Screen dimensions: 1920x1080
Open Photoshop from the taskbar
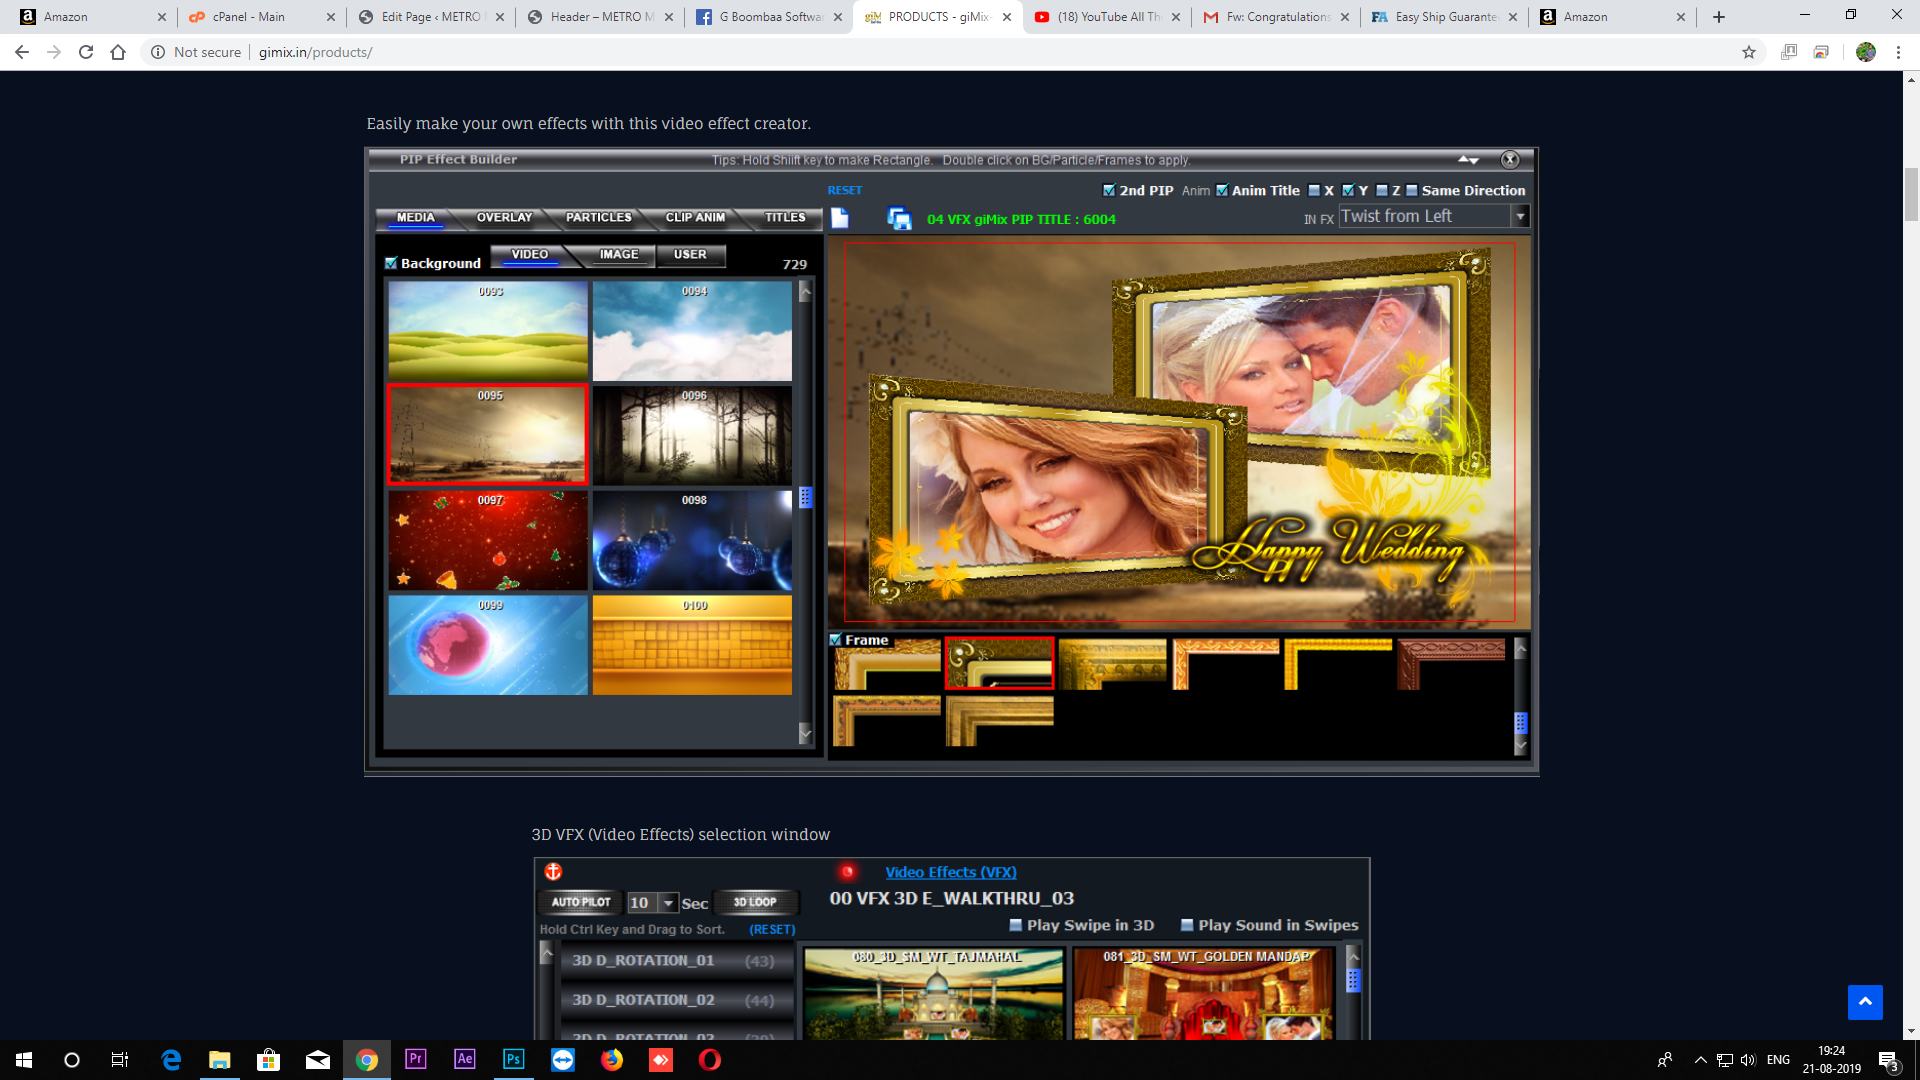(513, 1059)
